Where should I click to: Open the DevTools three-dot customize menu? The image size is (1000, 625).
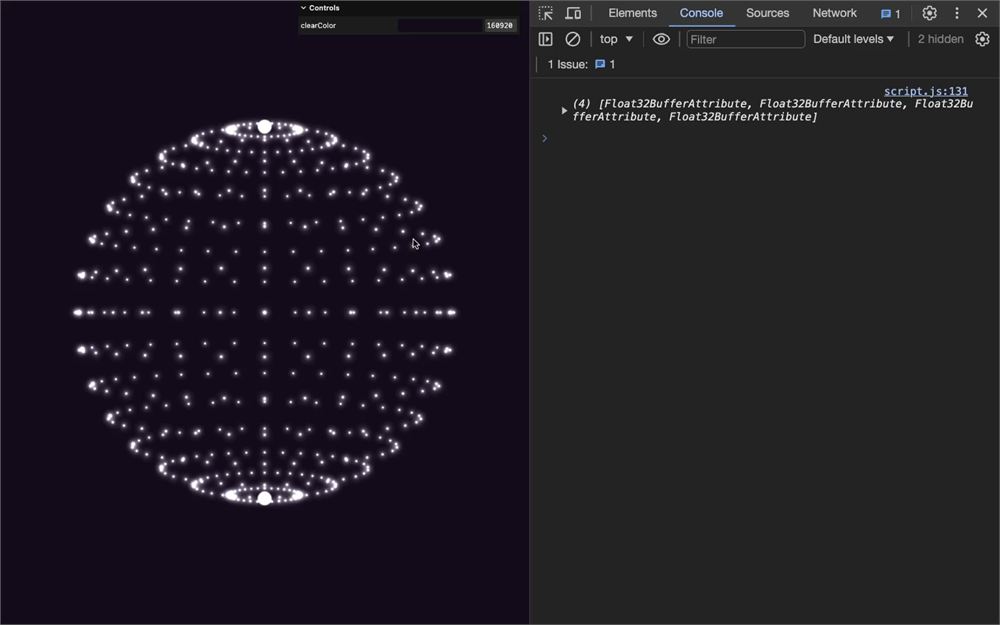coord(957,13)
